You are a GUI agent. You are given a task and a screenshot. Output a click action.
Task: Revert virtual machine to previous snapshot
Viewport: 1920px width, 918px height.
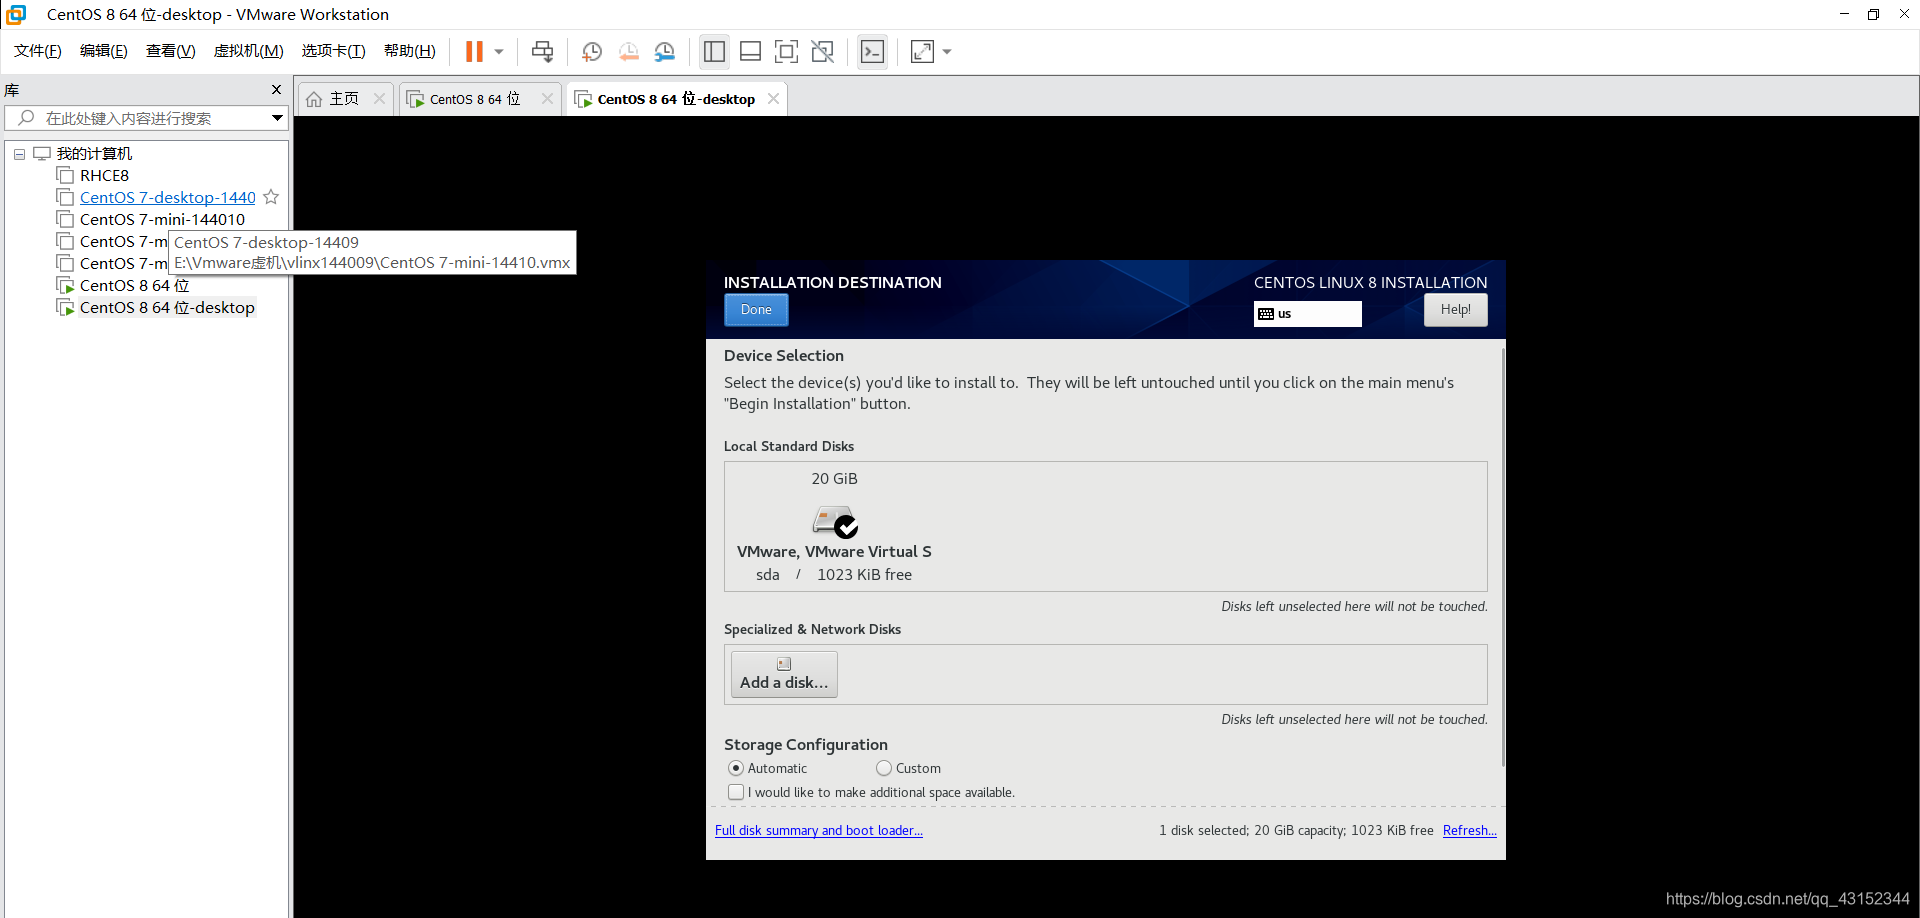(x=628, y=51)
